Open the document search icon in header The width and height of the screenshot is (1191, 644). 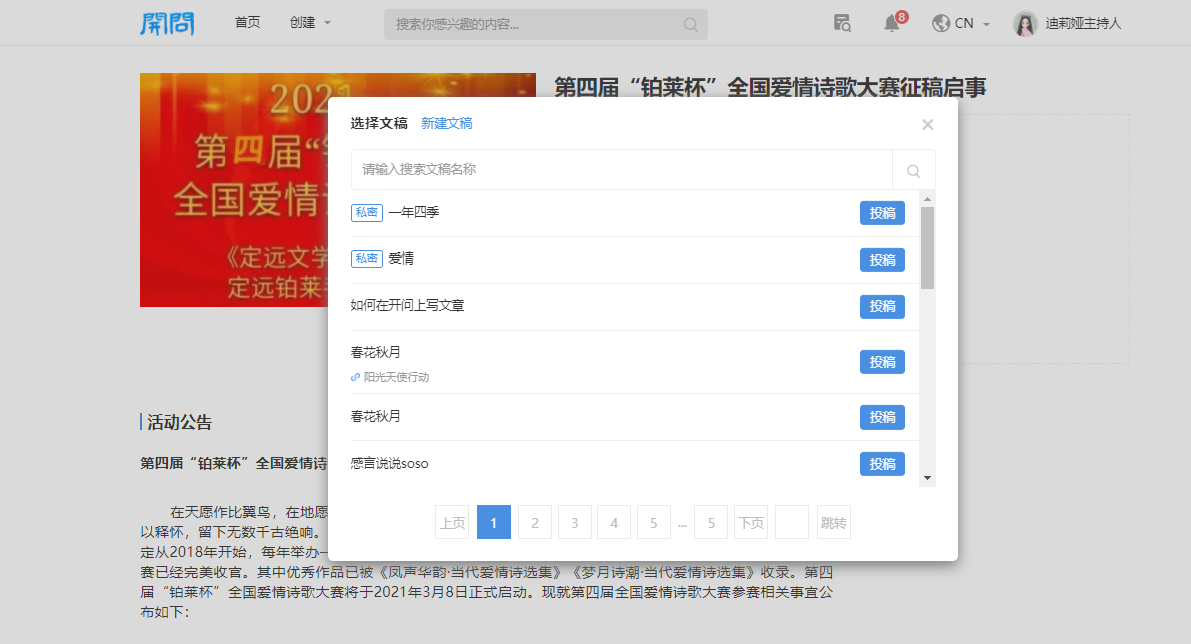[x=842, y=24]
